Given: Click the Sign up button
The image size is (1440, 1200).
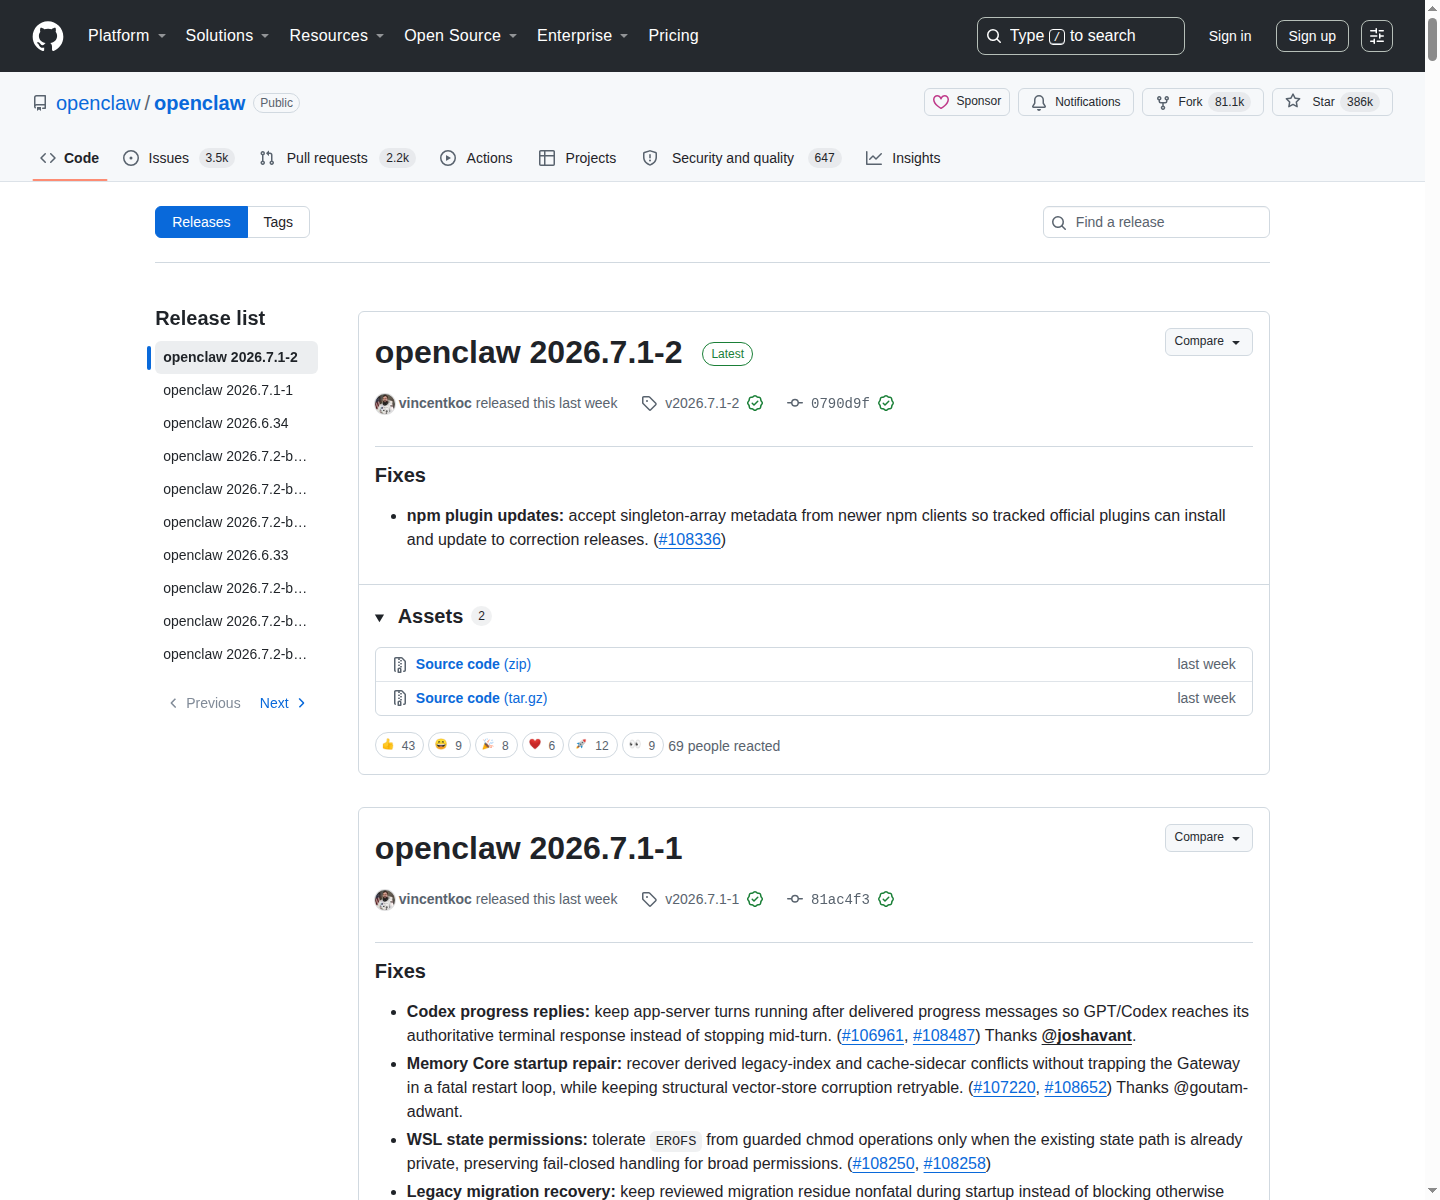Looking at the screenshot, I should click(x=1312, y=36).
